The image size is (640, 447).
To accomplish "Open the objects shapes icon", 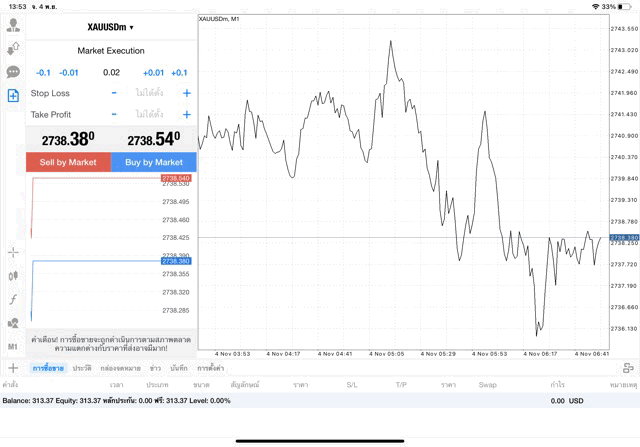I will [13, 323].
